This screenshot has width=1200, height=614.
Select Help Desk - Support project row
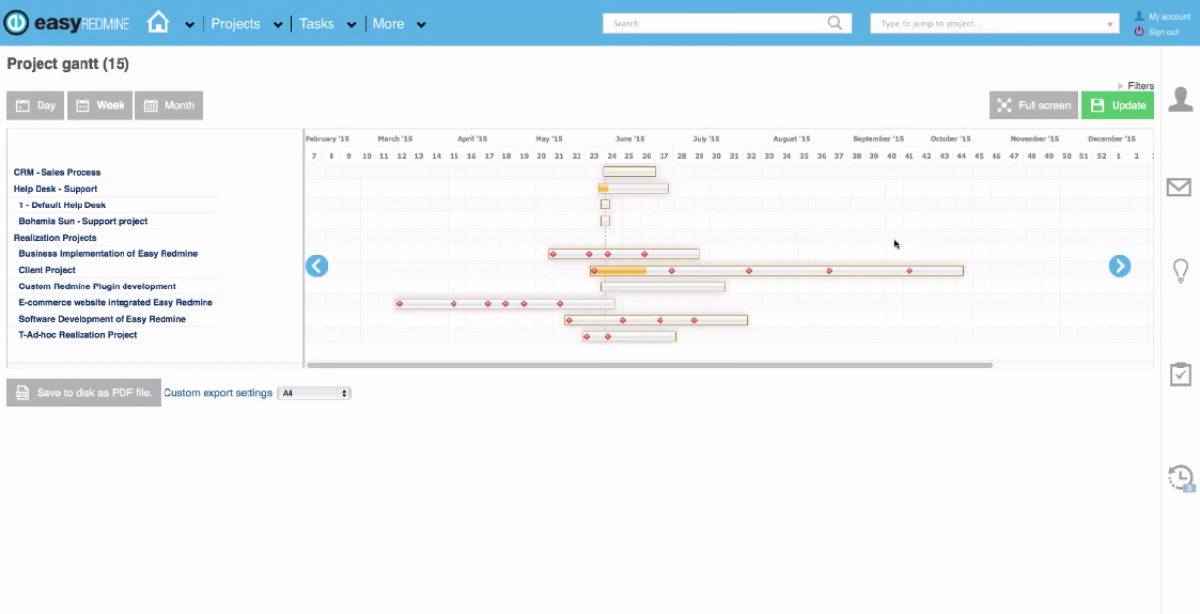tap(55, 189)
